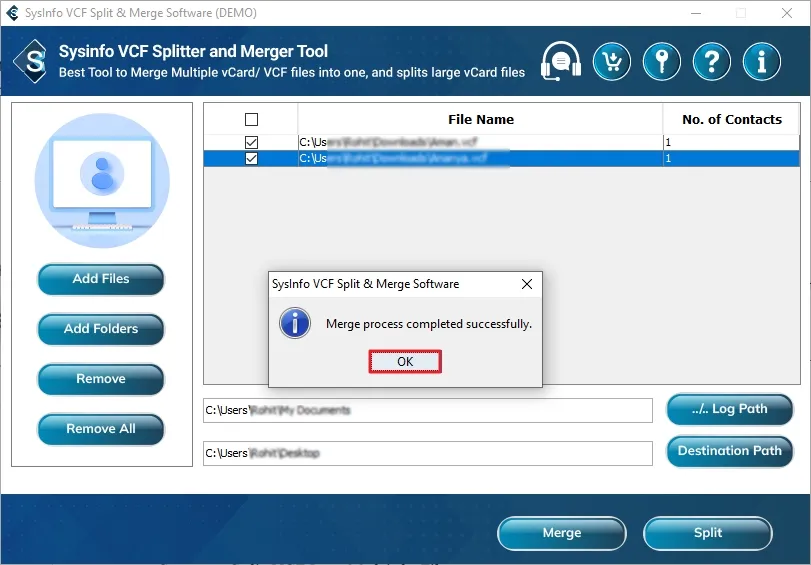Click the 'Sysinfo VCF Splitter and Merger Tool' heading
811x565 pixels.
click(193, 51)
